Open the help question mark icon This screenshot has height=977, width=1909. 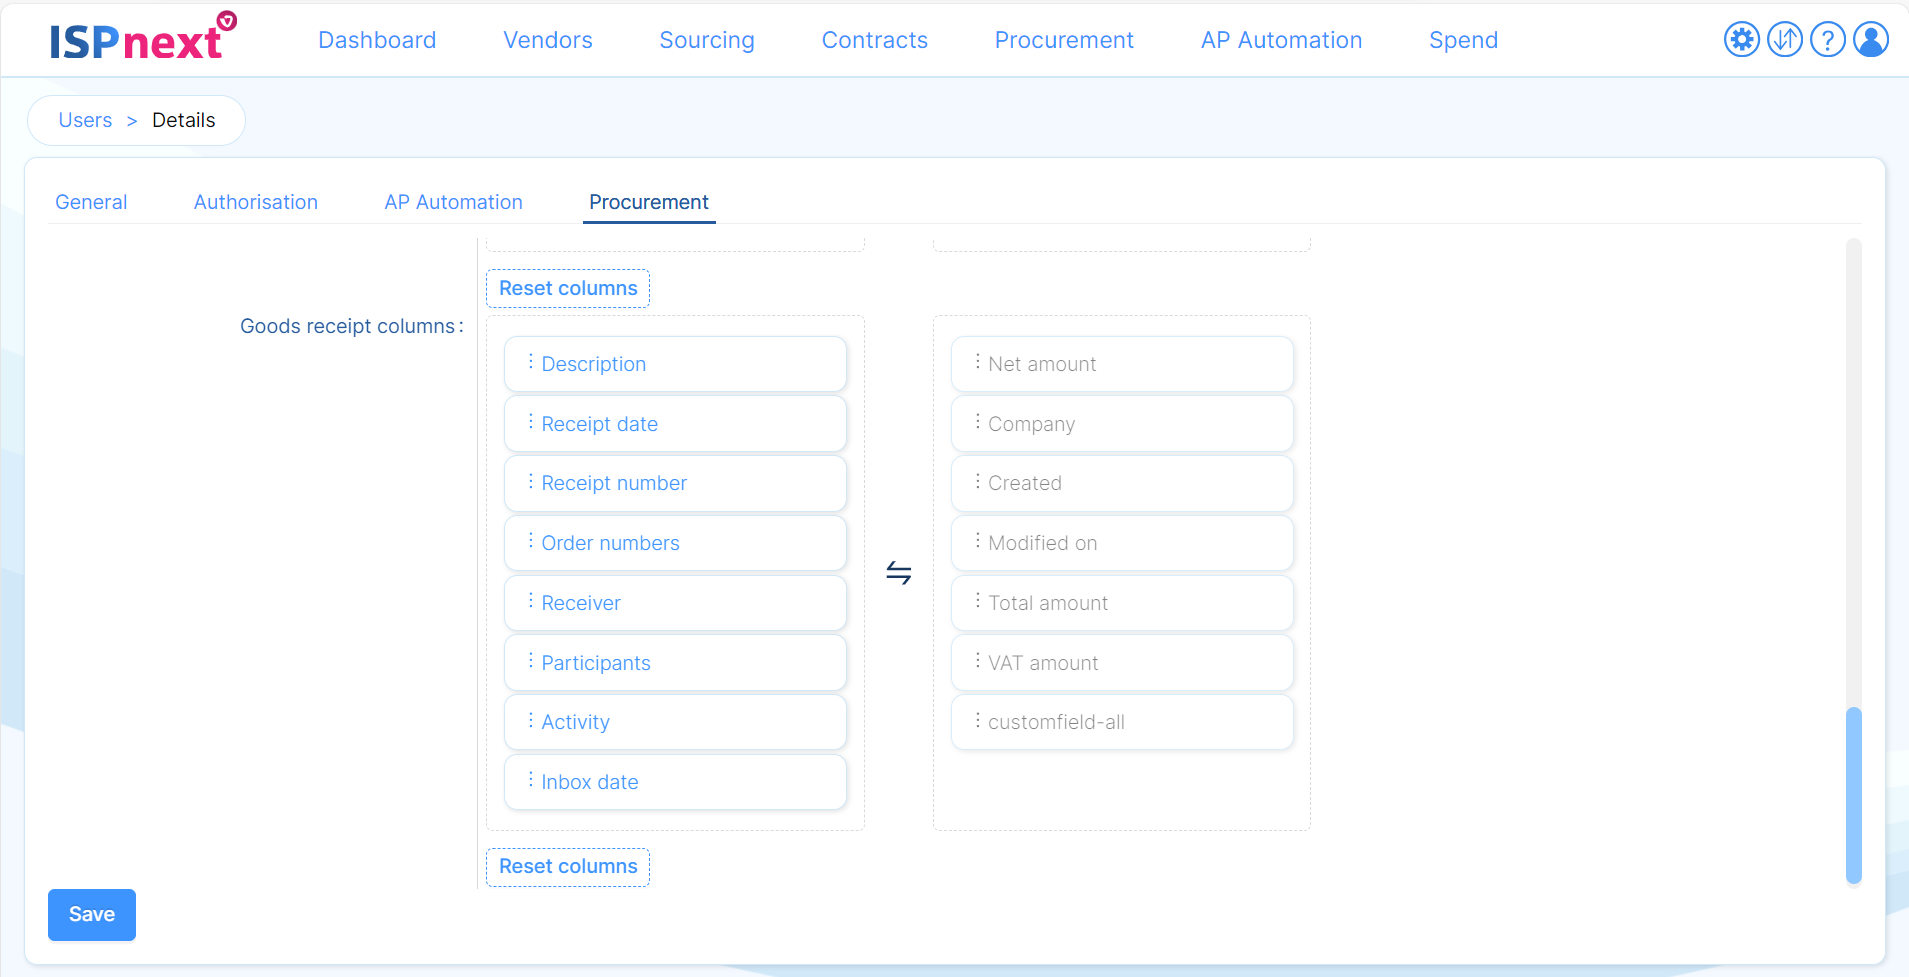1827,40
